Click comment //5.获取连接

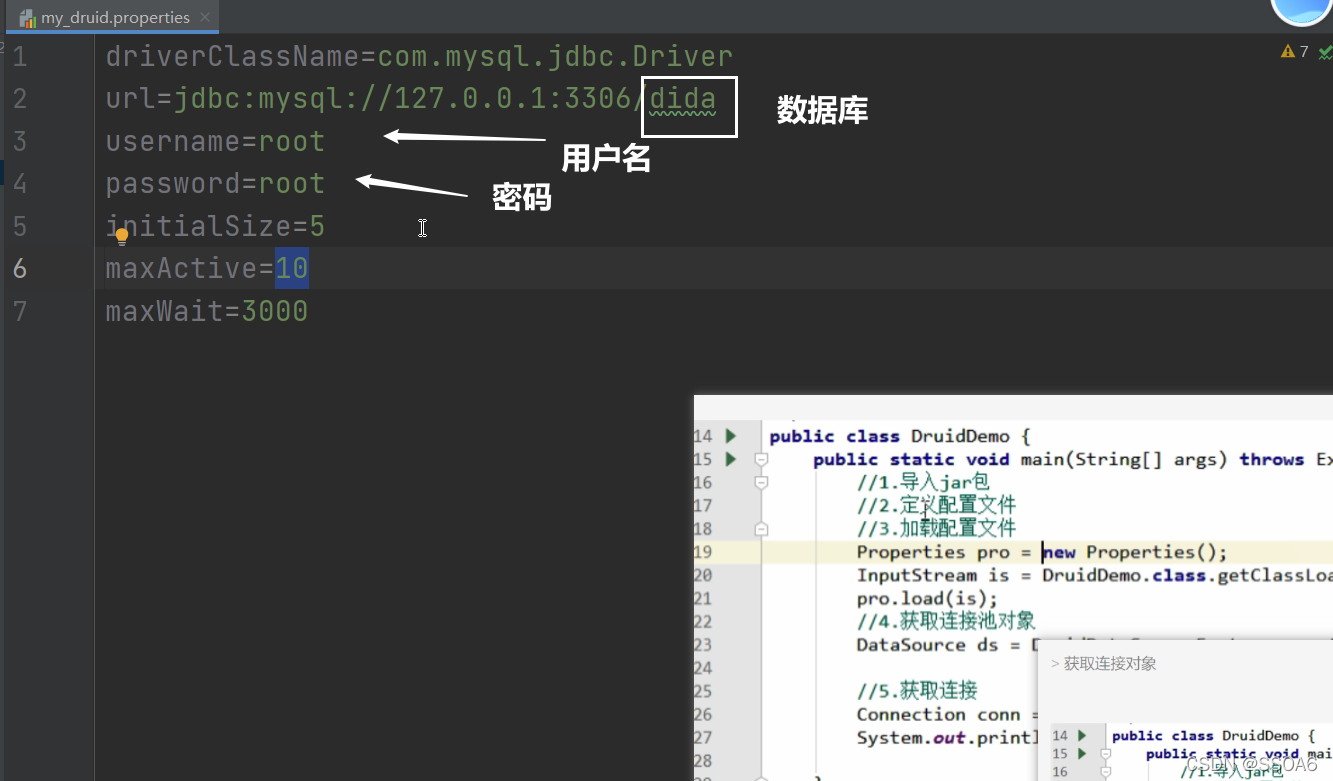pyautogui.click(x=917, y=691)
